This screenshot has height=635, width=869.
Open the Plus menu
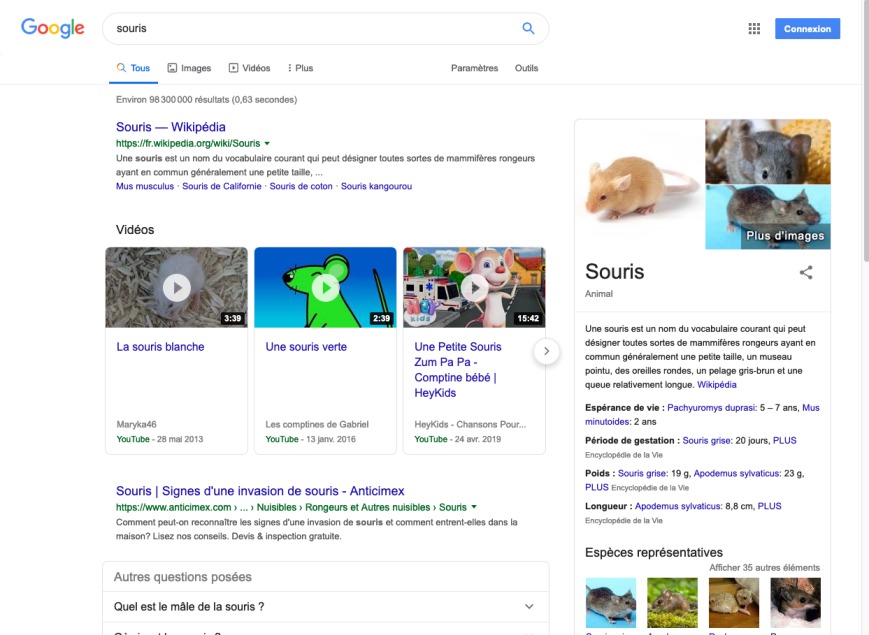point(300,68)
